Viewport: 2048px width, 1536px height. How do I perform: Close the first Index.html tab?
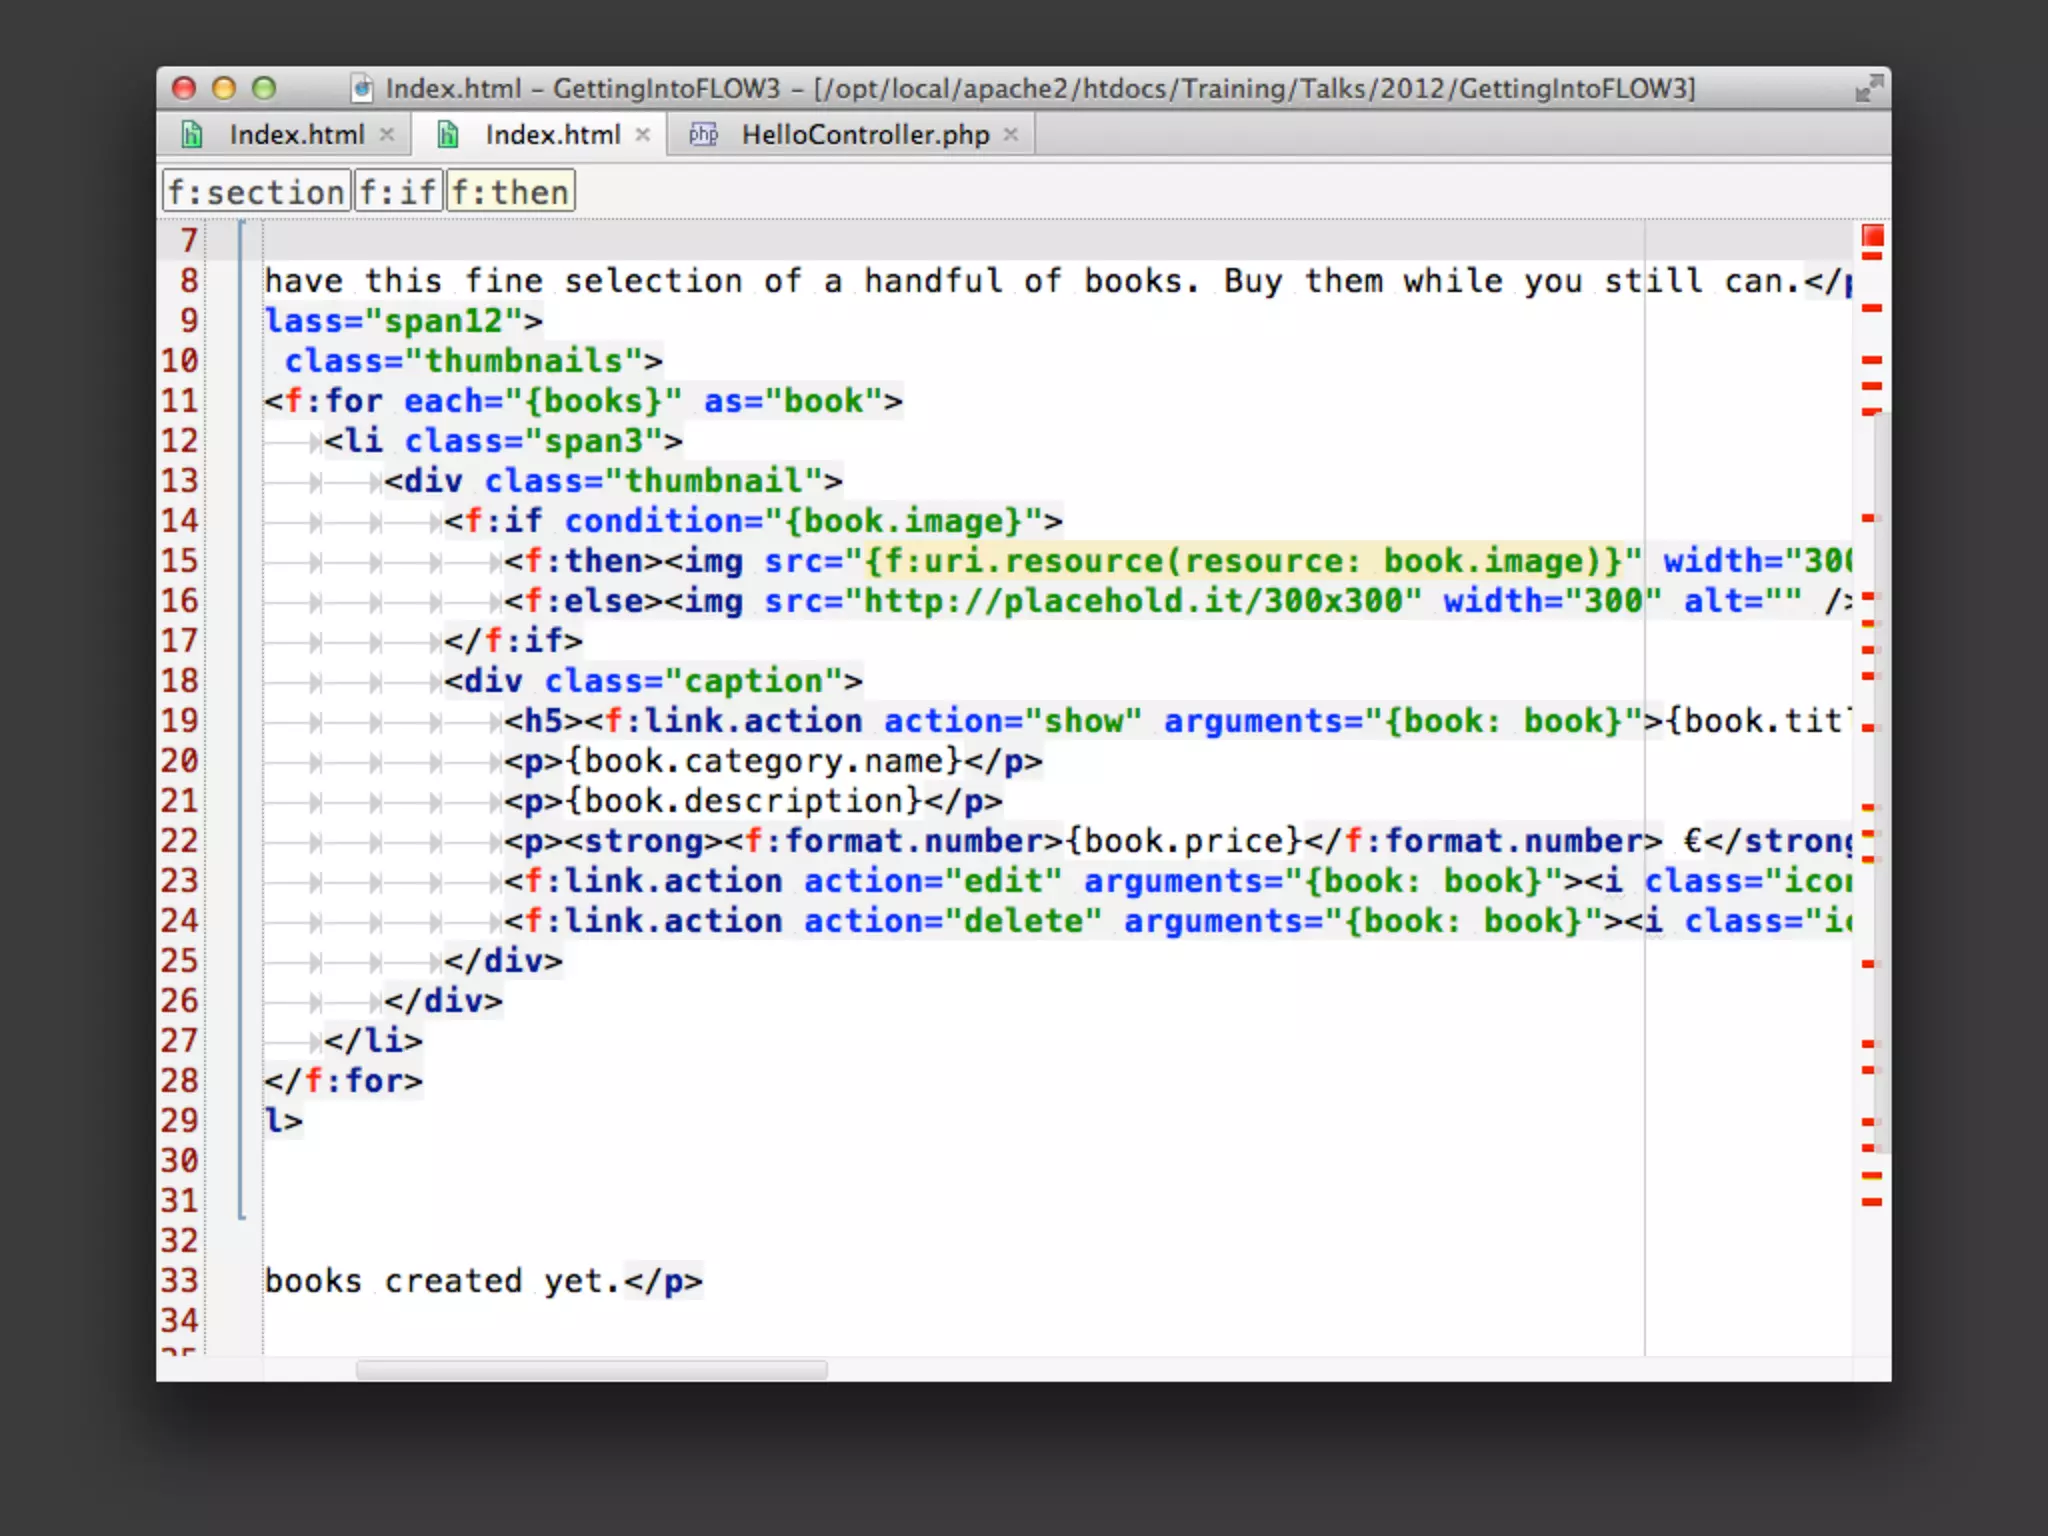coord(387,135)
